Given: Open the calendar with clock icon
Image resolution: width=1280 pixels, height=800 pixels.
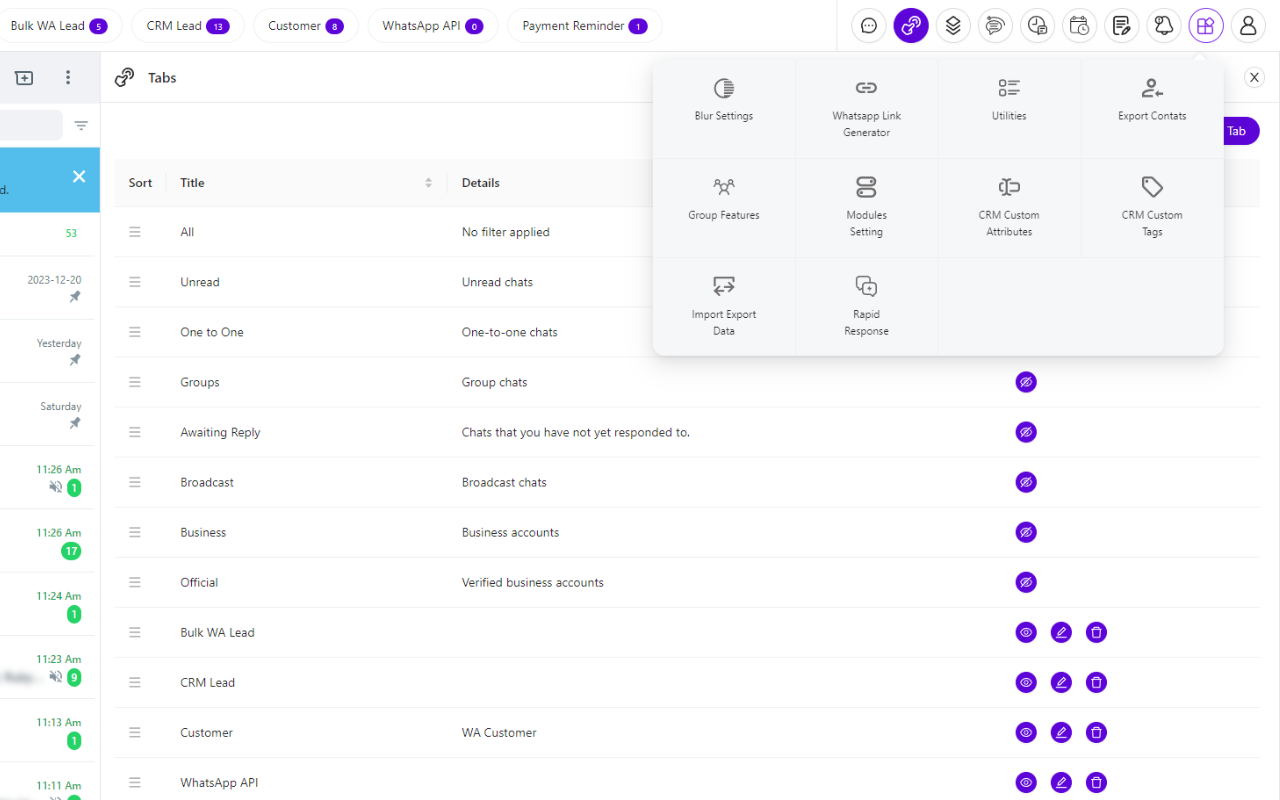Looking at the screenshot, I should pos(1080,26).
